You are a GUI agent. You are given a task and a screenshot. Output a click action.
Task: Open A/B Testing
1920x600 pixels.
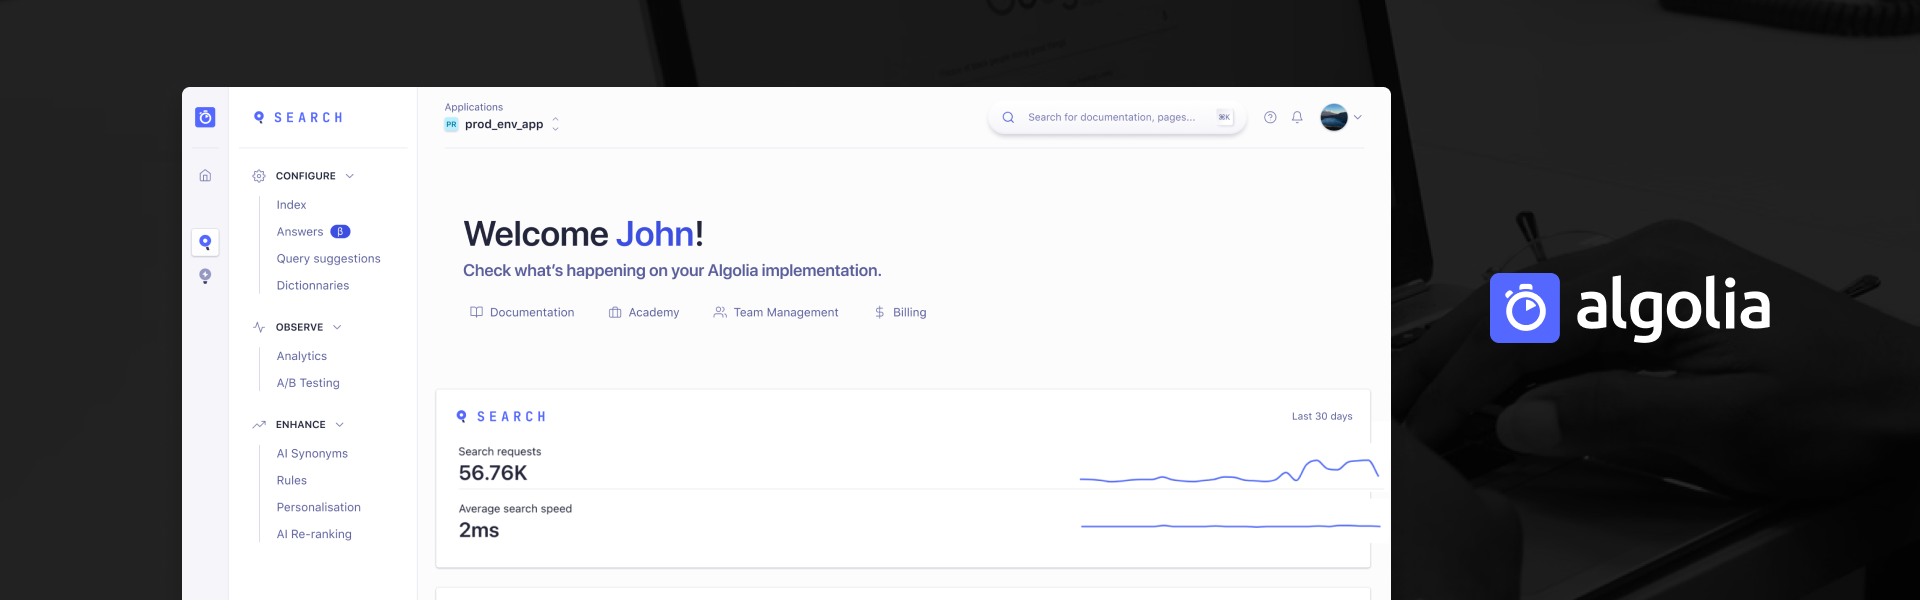[308, 383]
